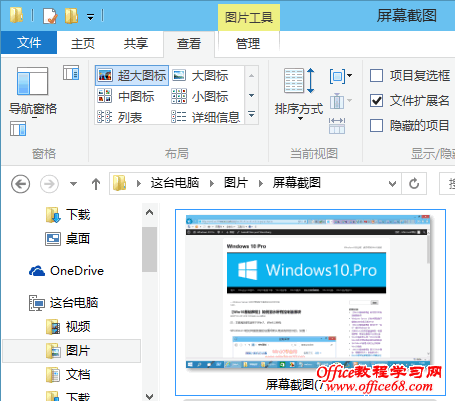Choose 大图标 large icons layout
The height and width of the screenshot is (401, 455).
[200, 76]
